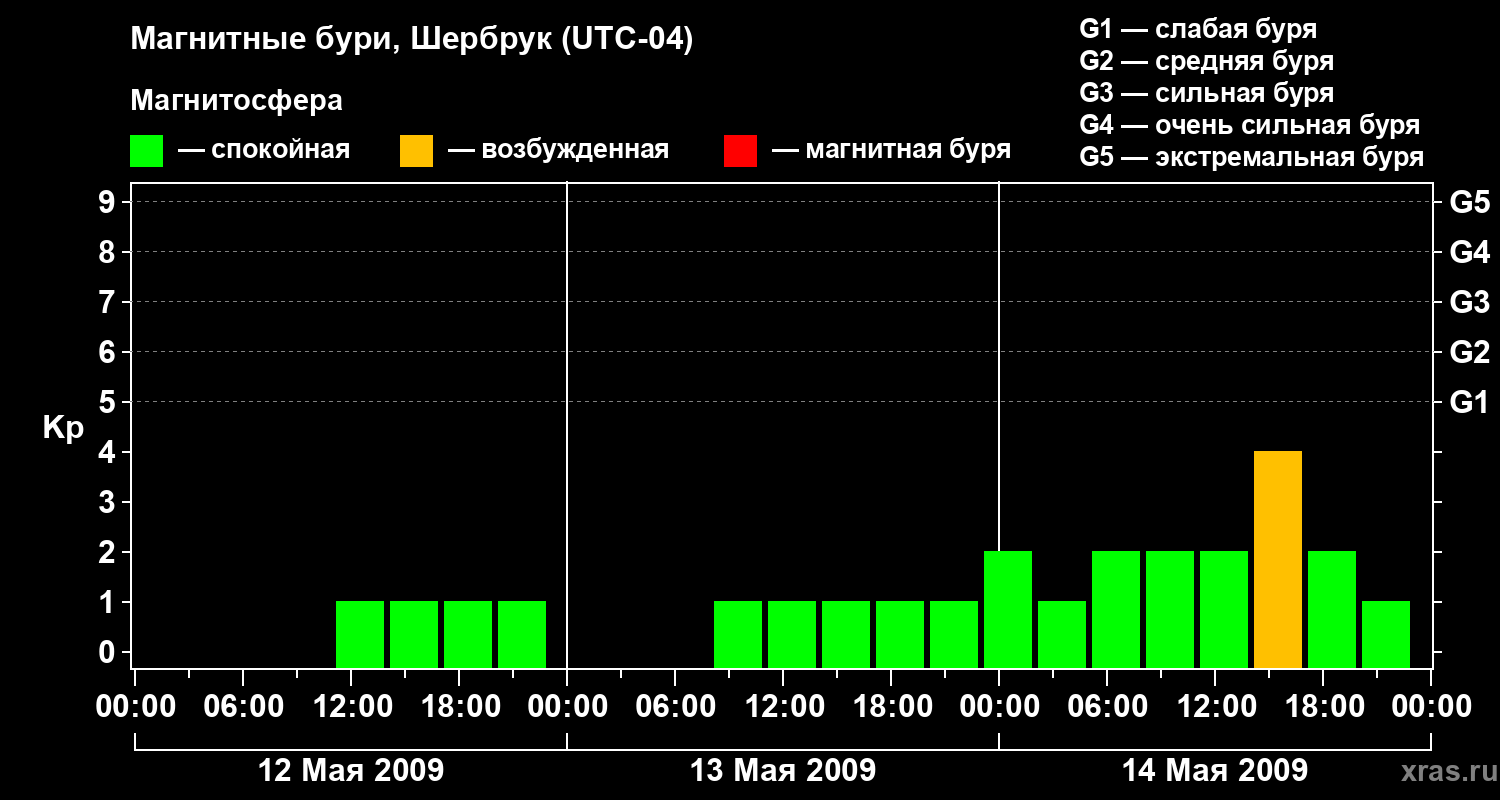1500x800 pixels.
Task: Click the 'Магнитосфера' heading
Action: pos(236,101)
